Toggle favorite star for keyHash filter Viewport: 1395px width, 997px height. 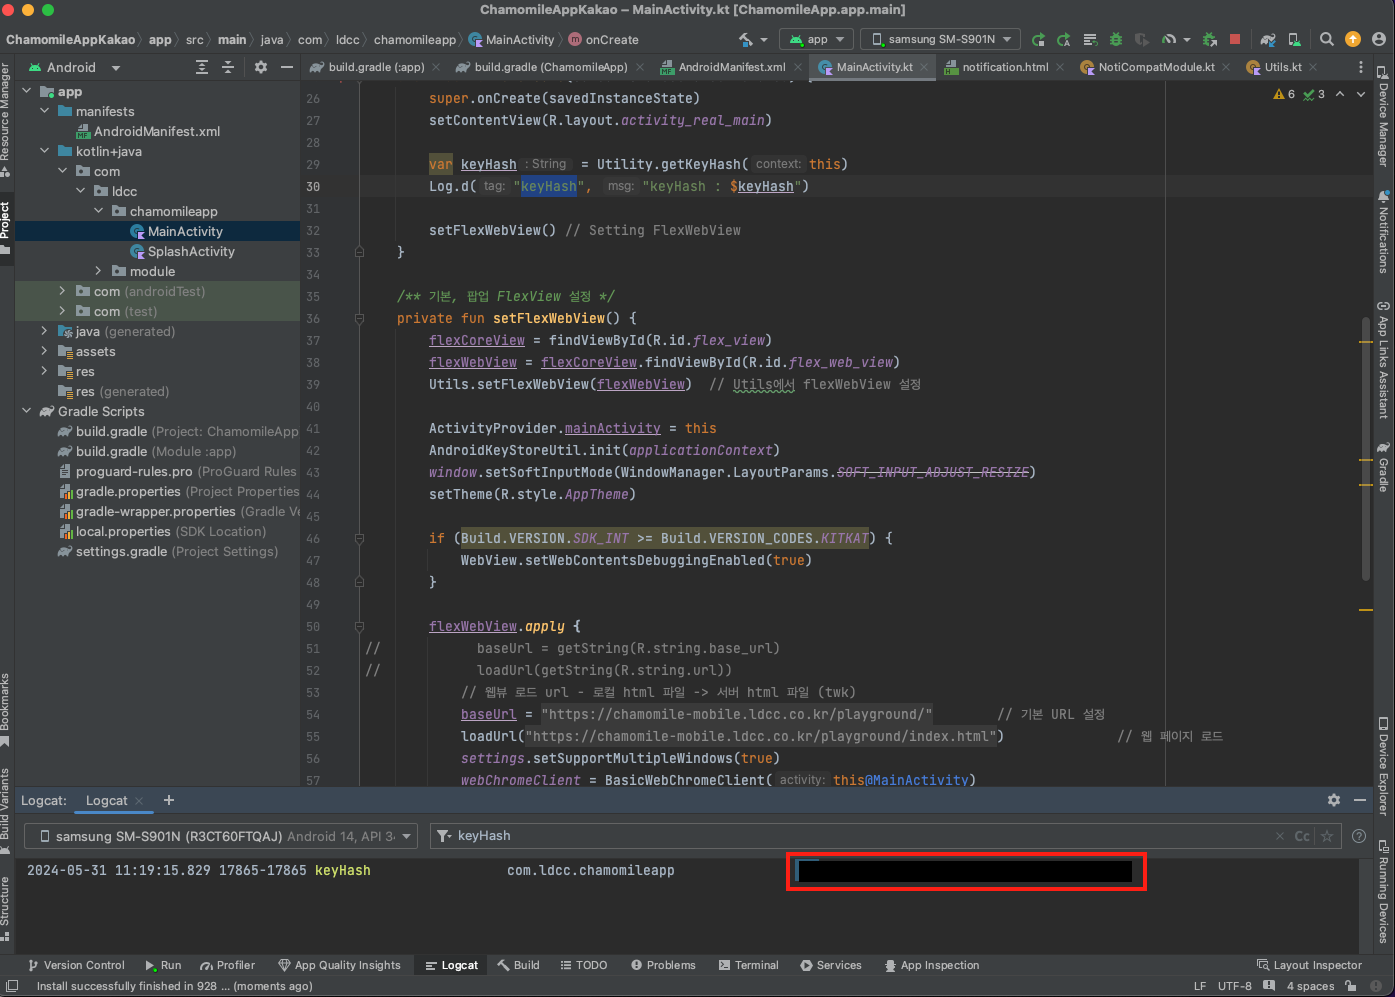pyautogui.click(x=1327, y=836)
